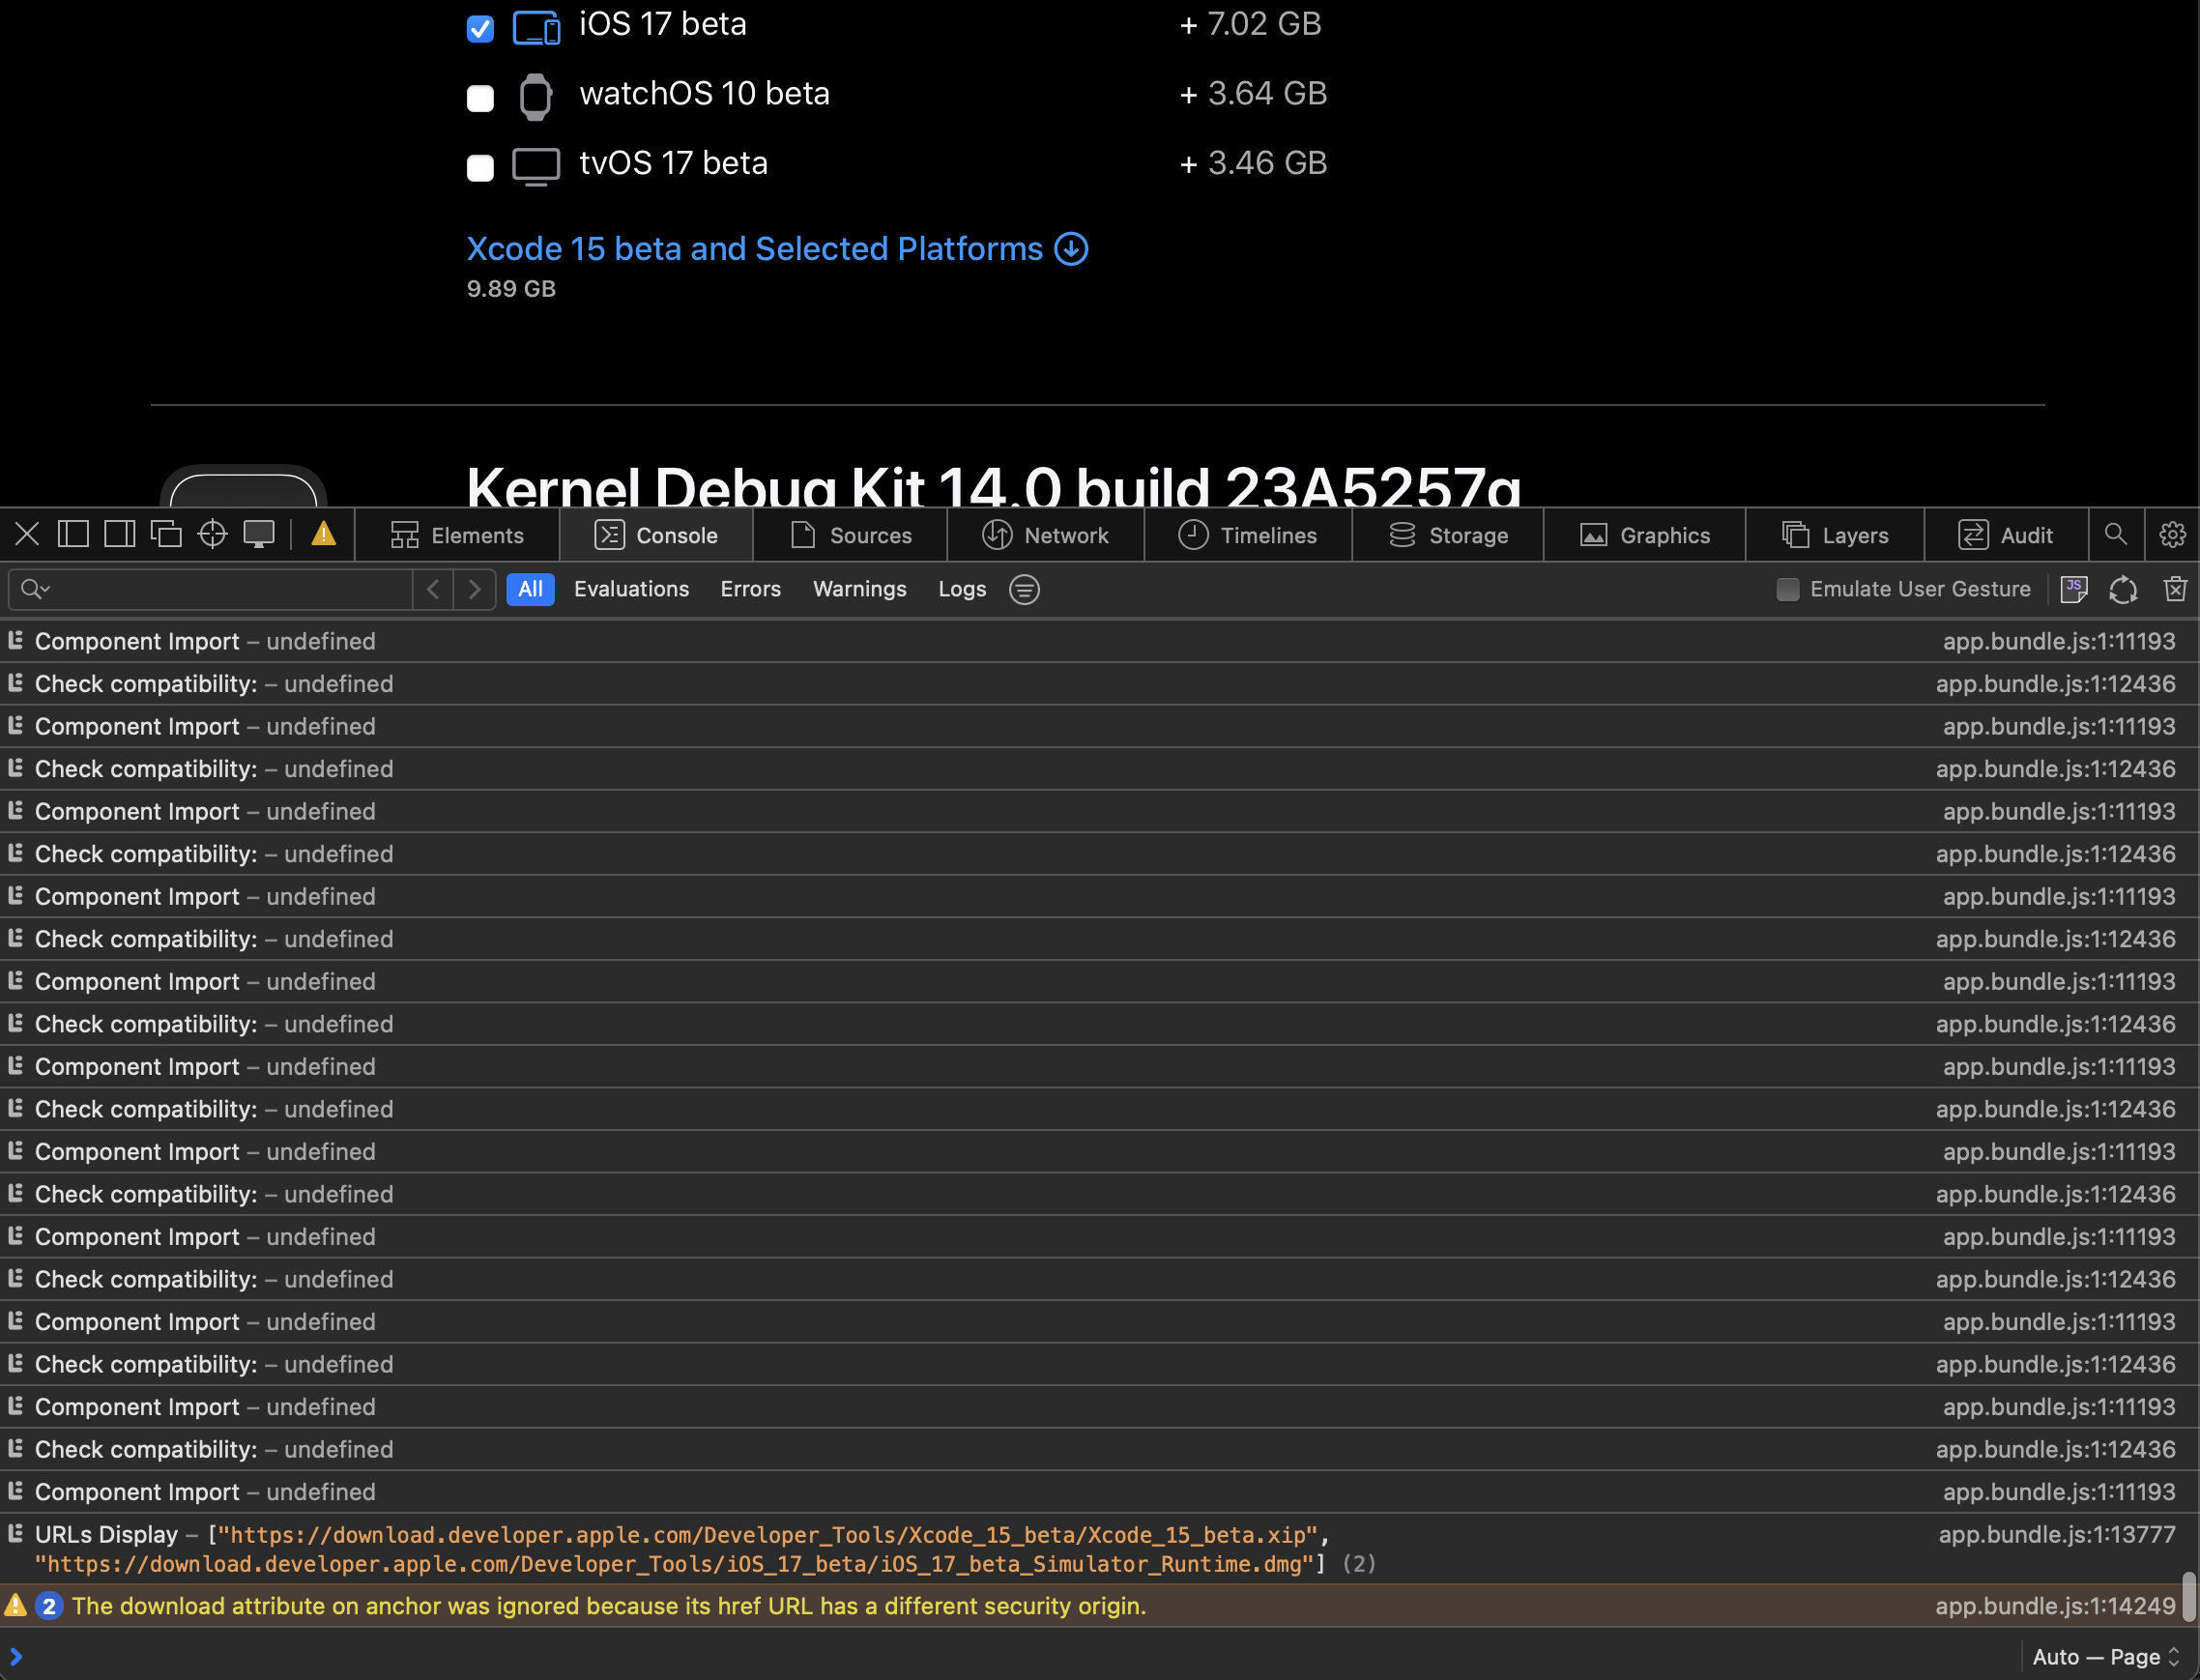Open inspector search magnifier icon
This screenshot has width=2200, height=1680.
point(2116,535)
